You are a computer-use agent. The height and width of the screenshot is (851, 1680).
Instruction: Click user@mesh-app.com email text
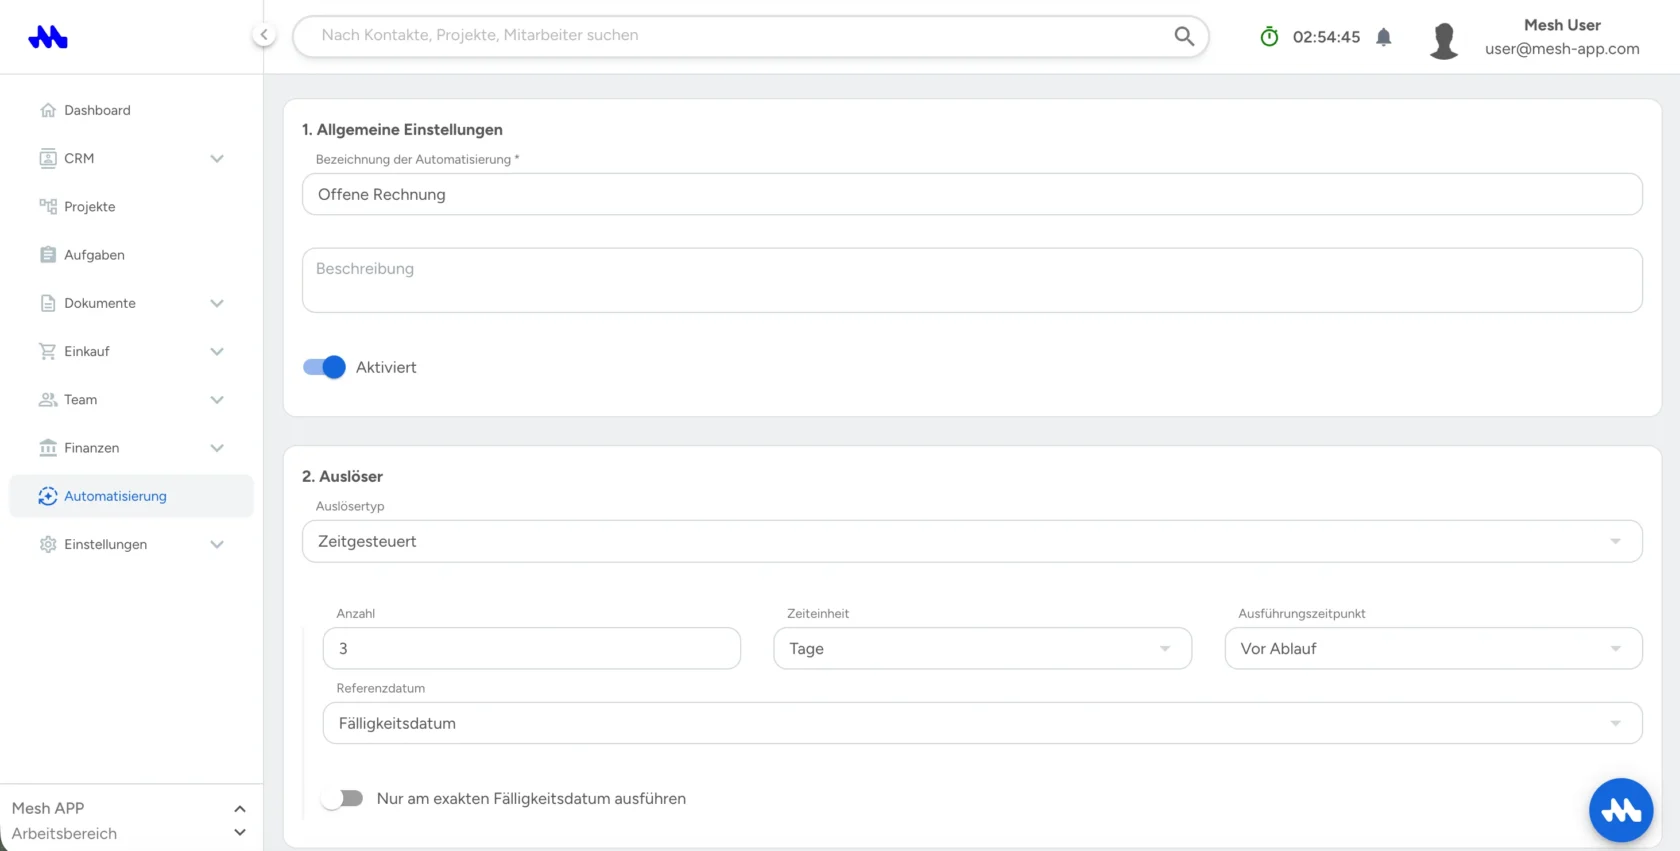click(1562, 49)
